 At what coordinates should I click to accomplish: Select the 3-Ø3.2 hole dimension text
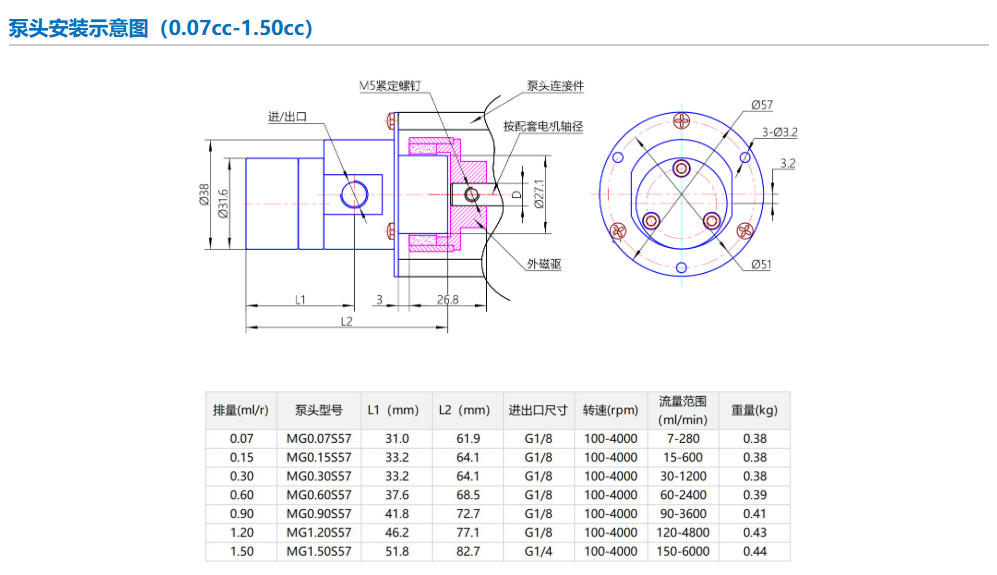pyautogui.click(x=779, y=132)
